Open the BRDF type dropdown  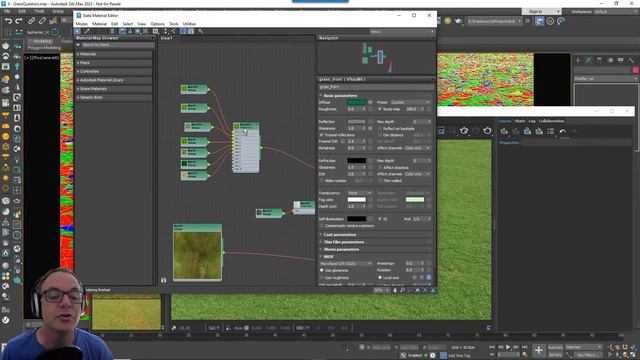coord(346,264)
